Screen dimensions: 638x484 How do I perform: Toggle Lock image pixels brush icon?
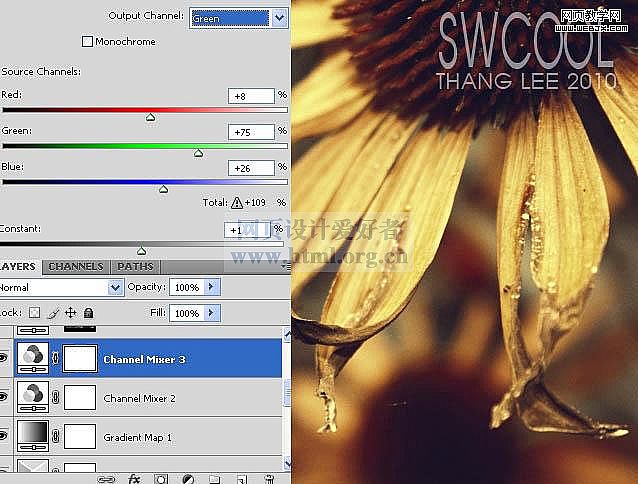click(53, 313)
